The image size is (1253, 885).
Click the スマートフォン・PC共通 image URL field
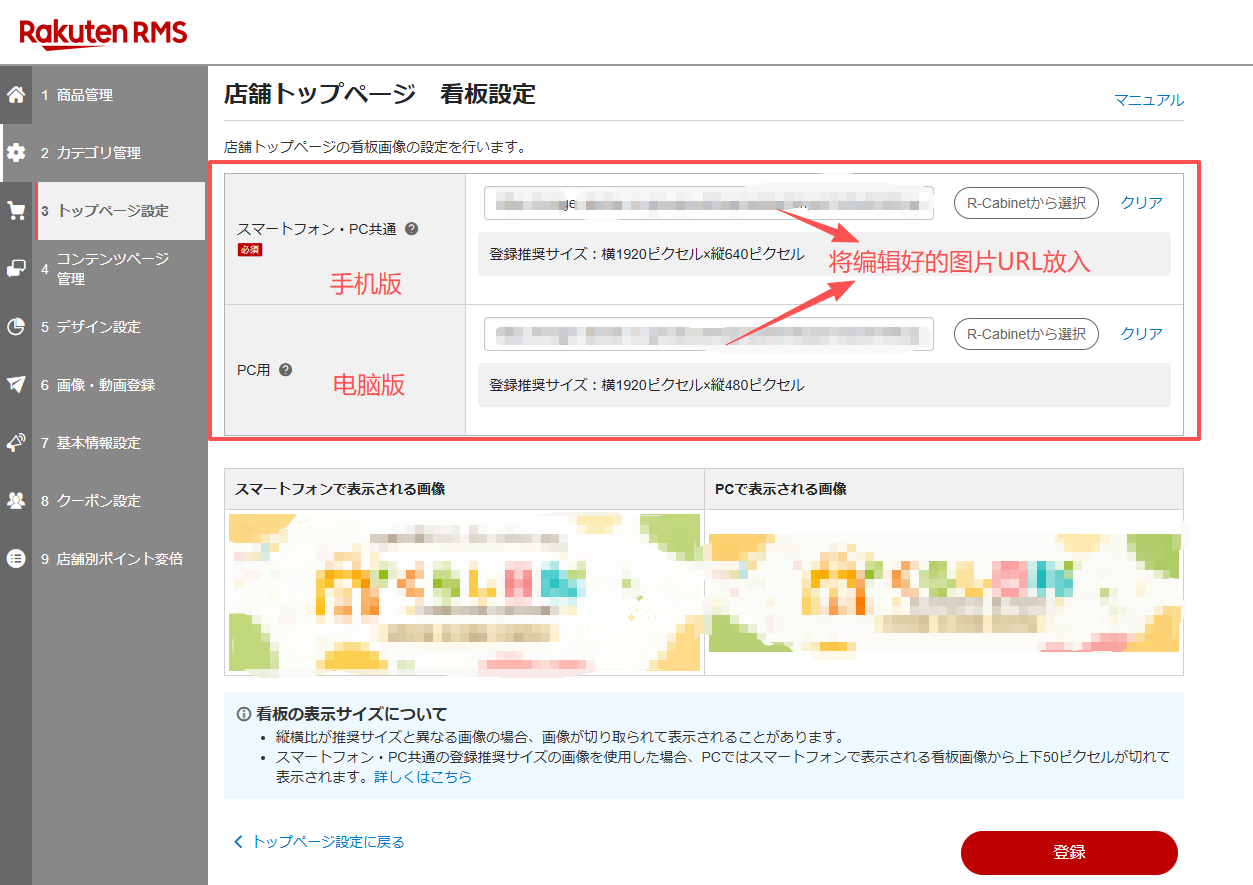pos(709,203)
